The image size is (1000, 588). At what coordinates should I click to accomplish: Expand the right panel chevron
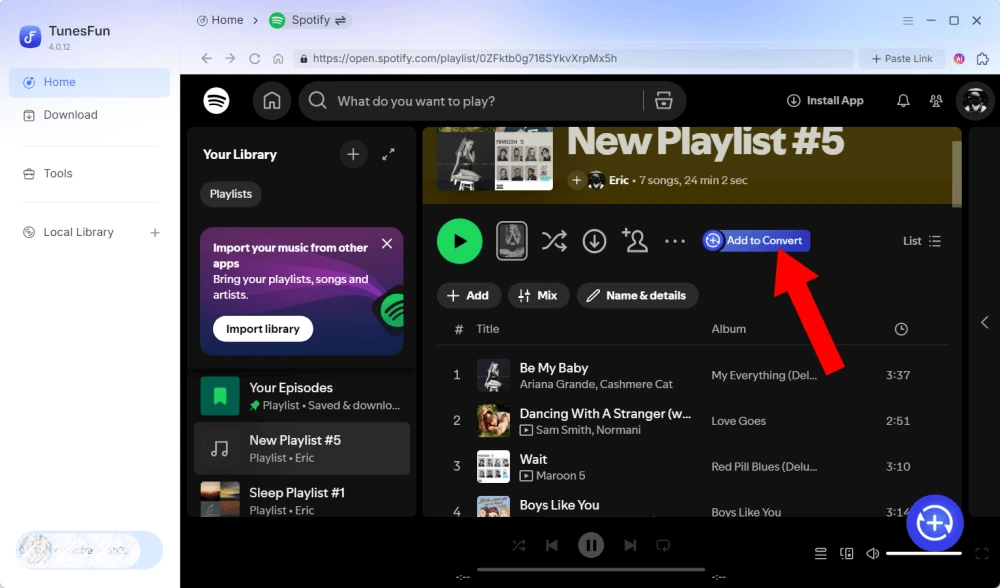point(985,323)
